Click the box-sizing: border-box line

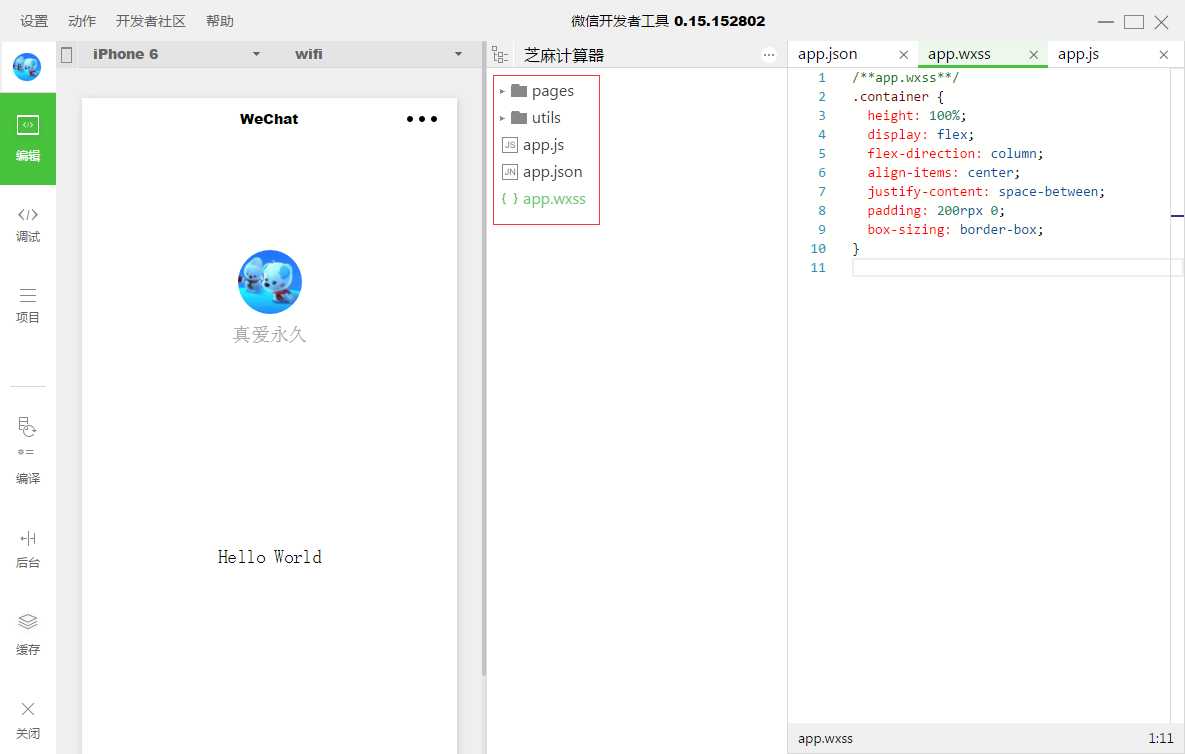[955, 230]
